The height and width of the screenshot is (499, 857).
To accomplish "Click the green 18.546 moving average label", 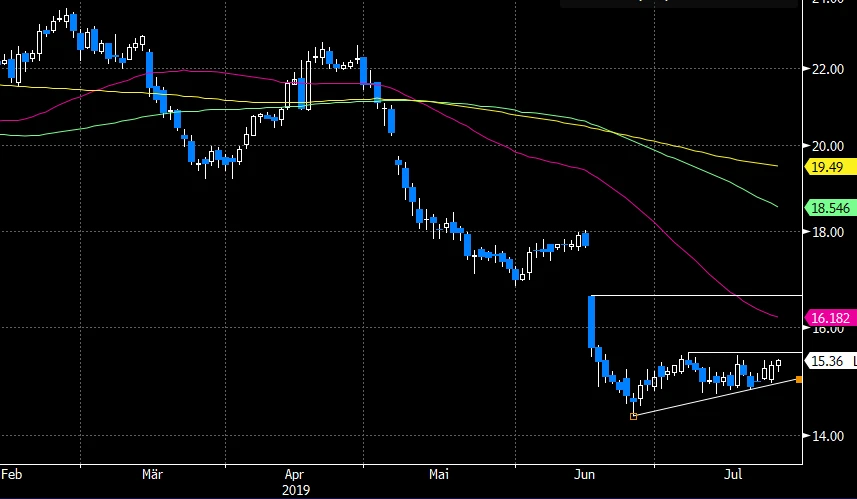I will [x=830, y=208].
